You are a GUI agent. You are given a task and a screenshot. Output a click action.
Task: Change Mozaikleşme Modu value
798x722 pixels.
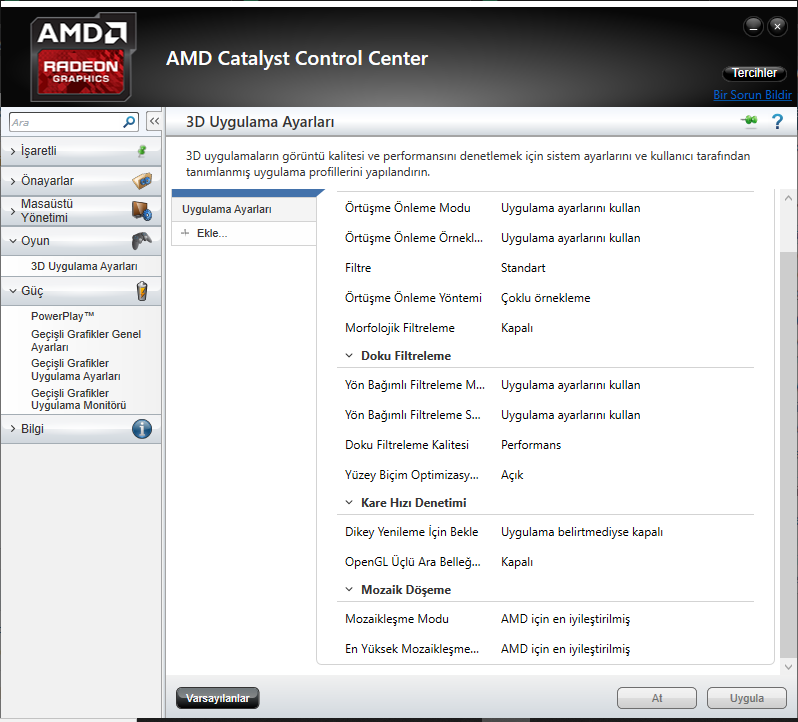pos(565,619)
